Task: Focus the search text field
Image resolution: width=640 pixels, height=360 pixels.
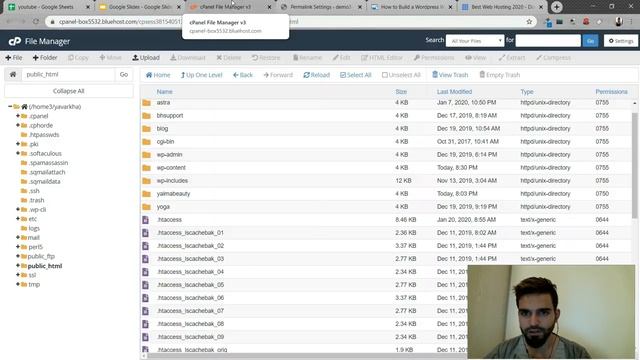Action: [548, 41]
